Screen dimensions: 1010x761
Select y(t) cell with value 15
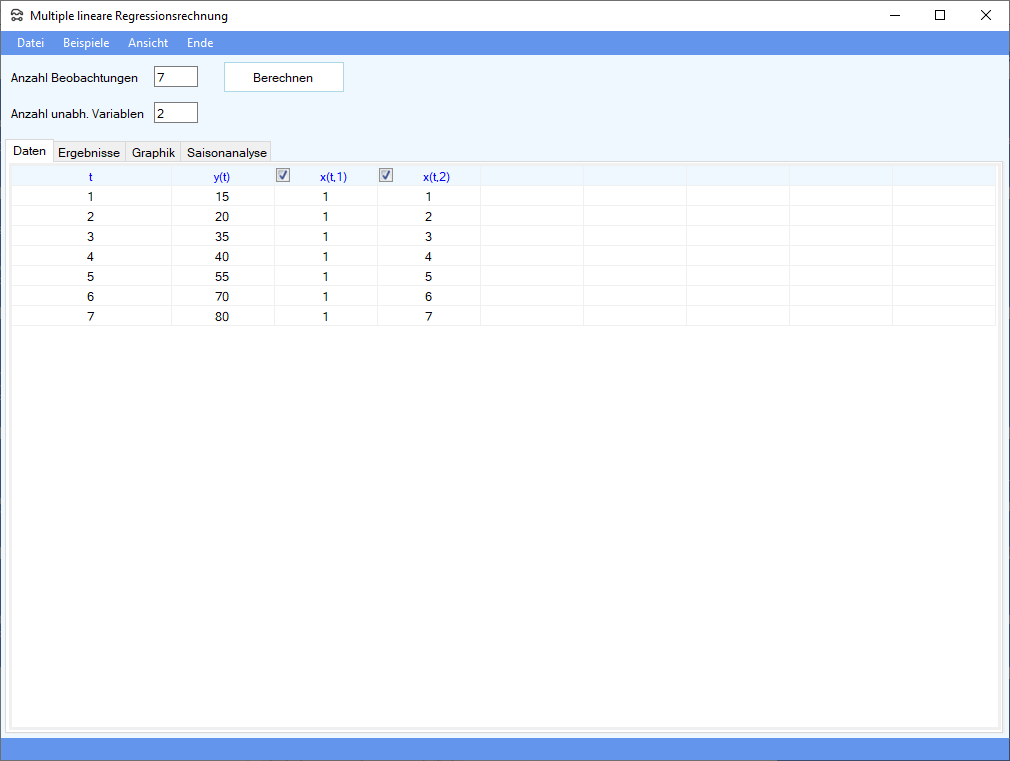[x=222, y=197]
